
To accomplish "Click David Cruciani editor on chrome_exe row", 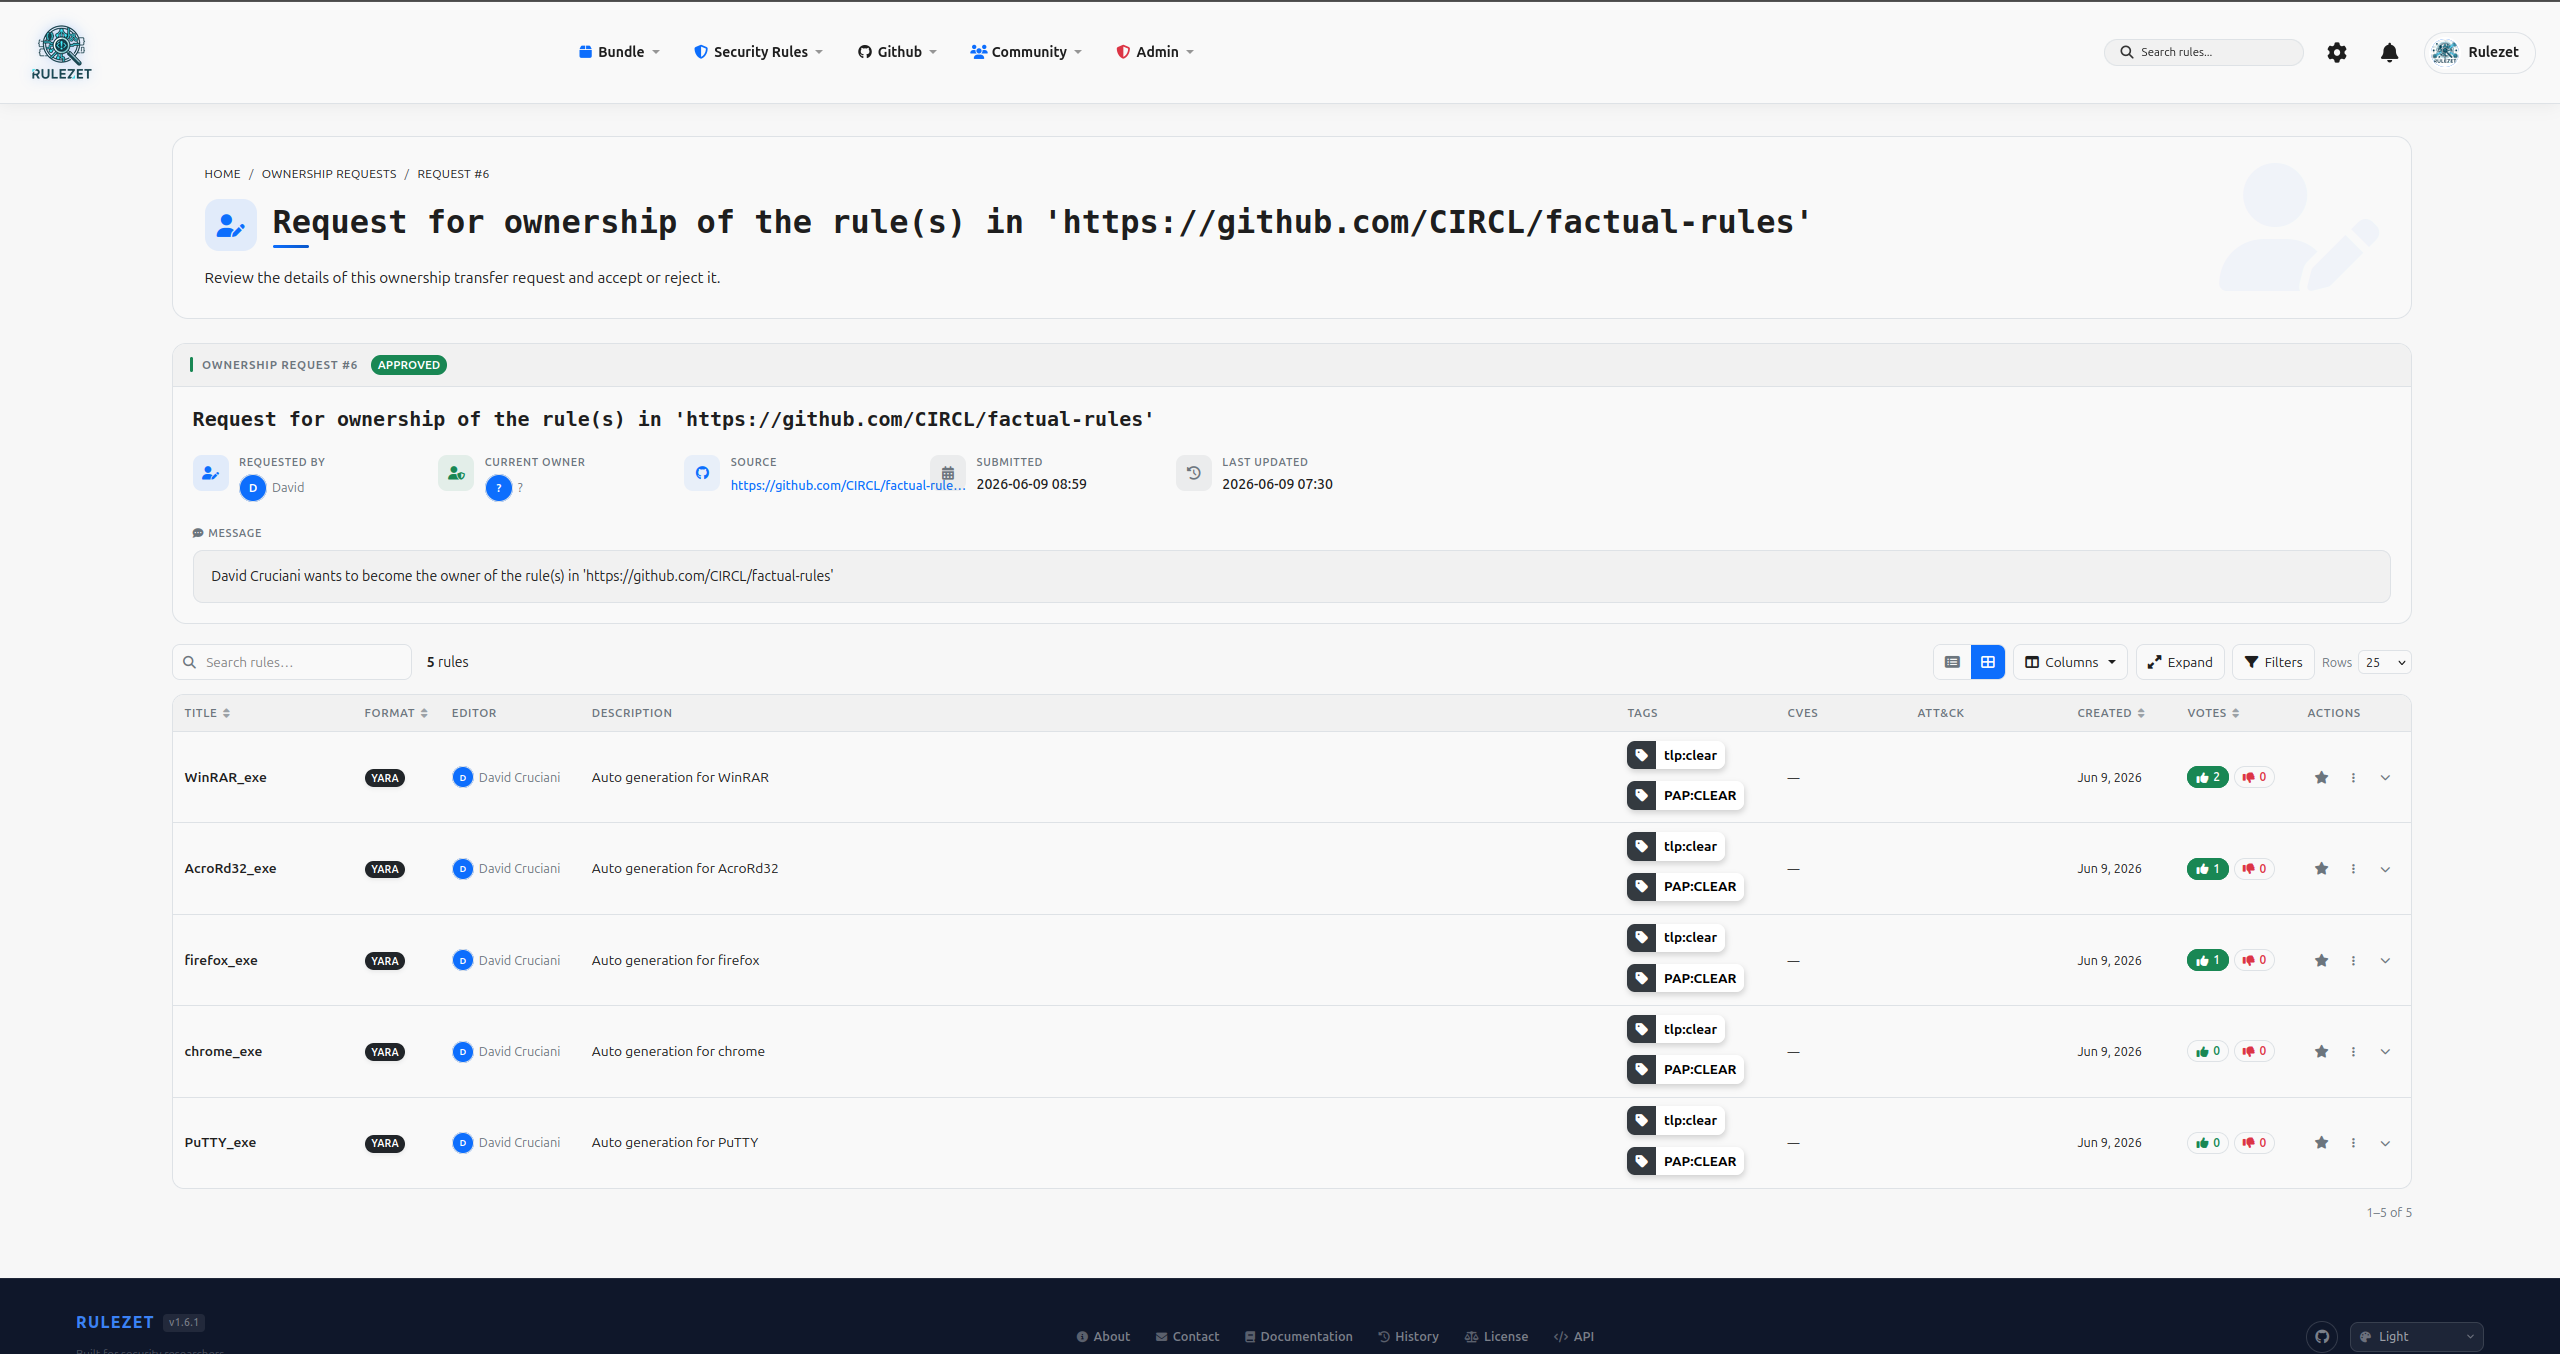I will click(x=506, y=1051).
